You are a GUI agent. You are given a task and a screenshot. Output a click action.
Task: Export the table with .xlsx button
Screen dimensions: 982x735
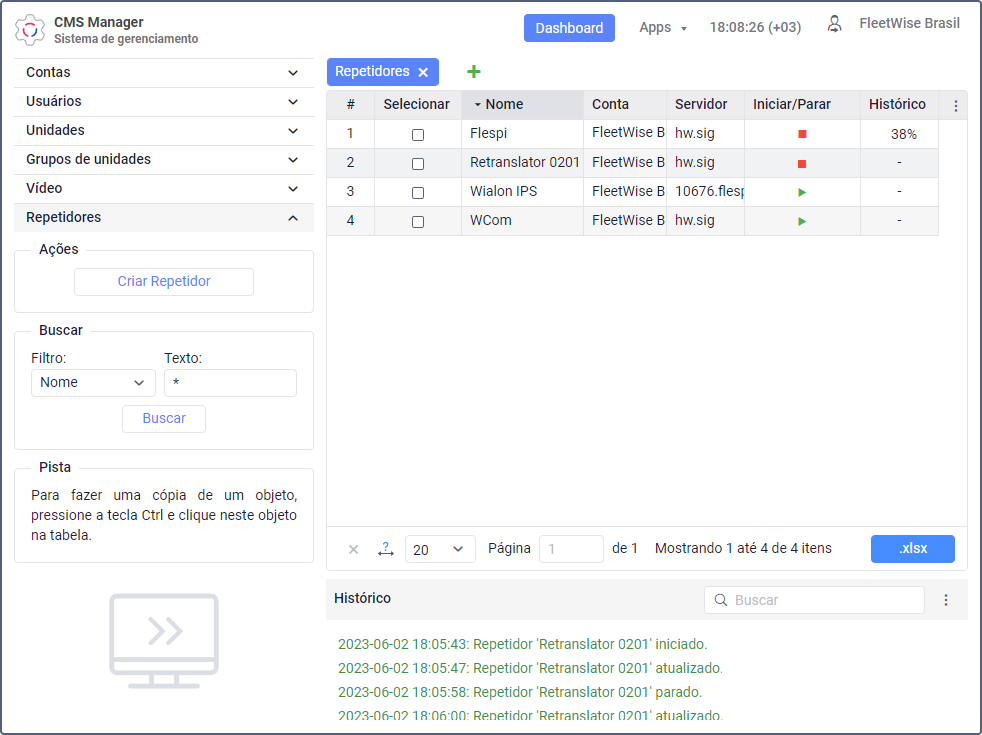point(912,549)
